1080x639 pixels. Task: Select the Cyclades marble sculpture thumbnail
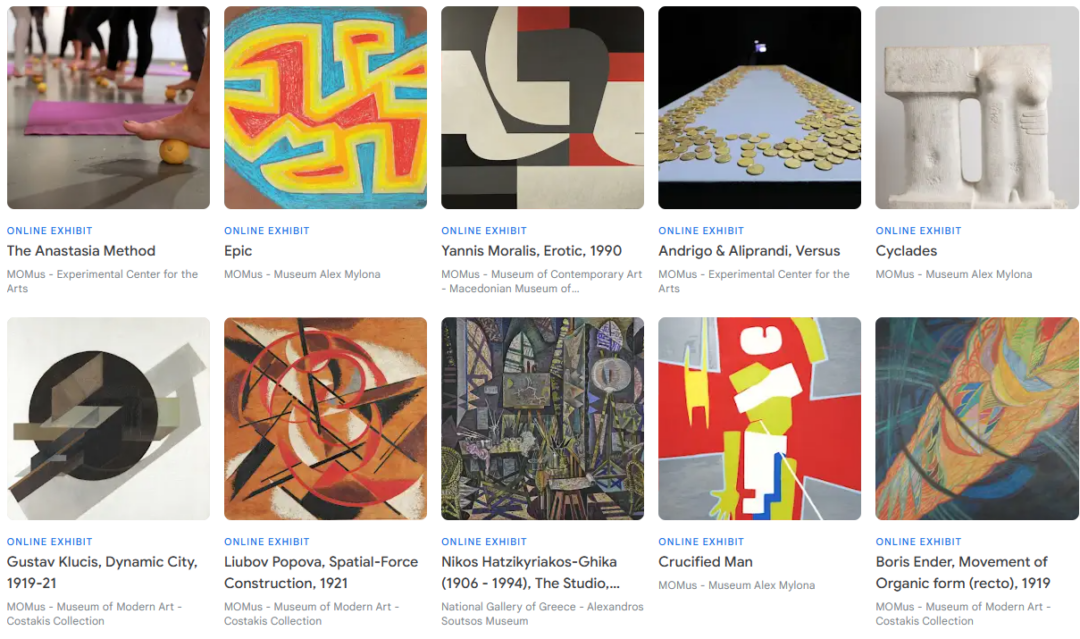pyautogui.click(x=977, y=107)
